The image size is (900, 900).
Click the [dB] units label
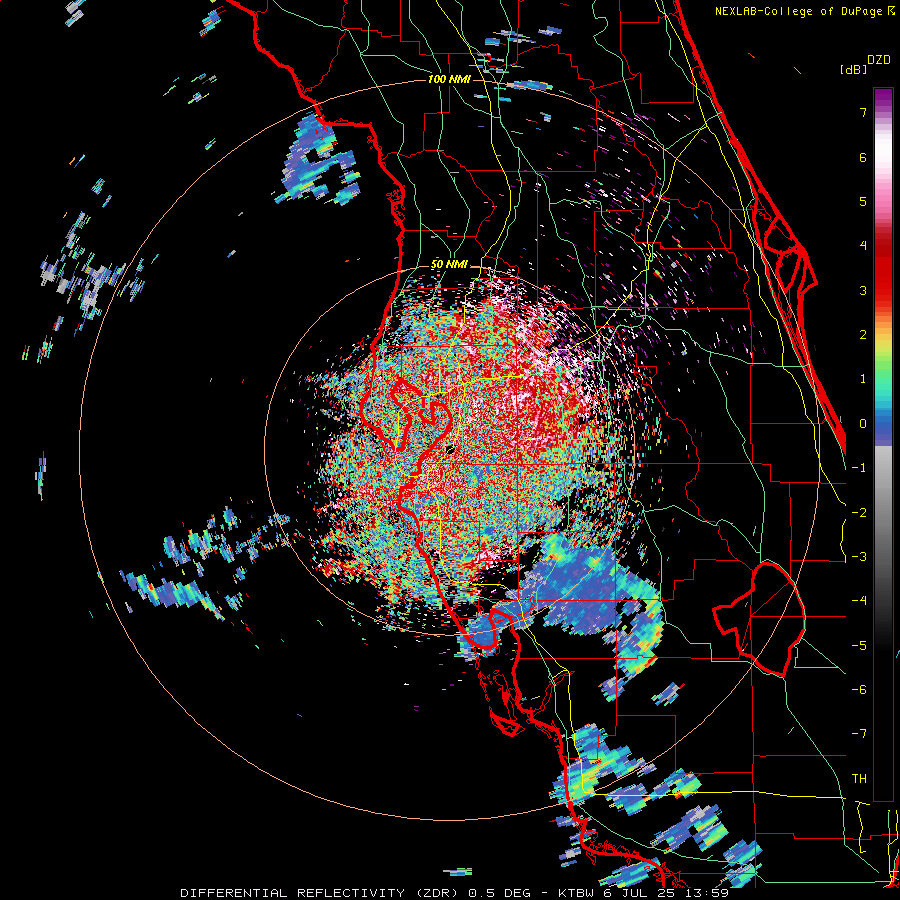point(852,69)
